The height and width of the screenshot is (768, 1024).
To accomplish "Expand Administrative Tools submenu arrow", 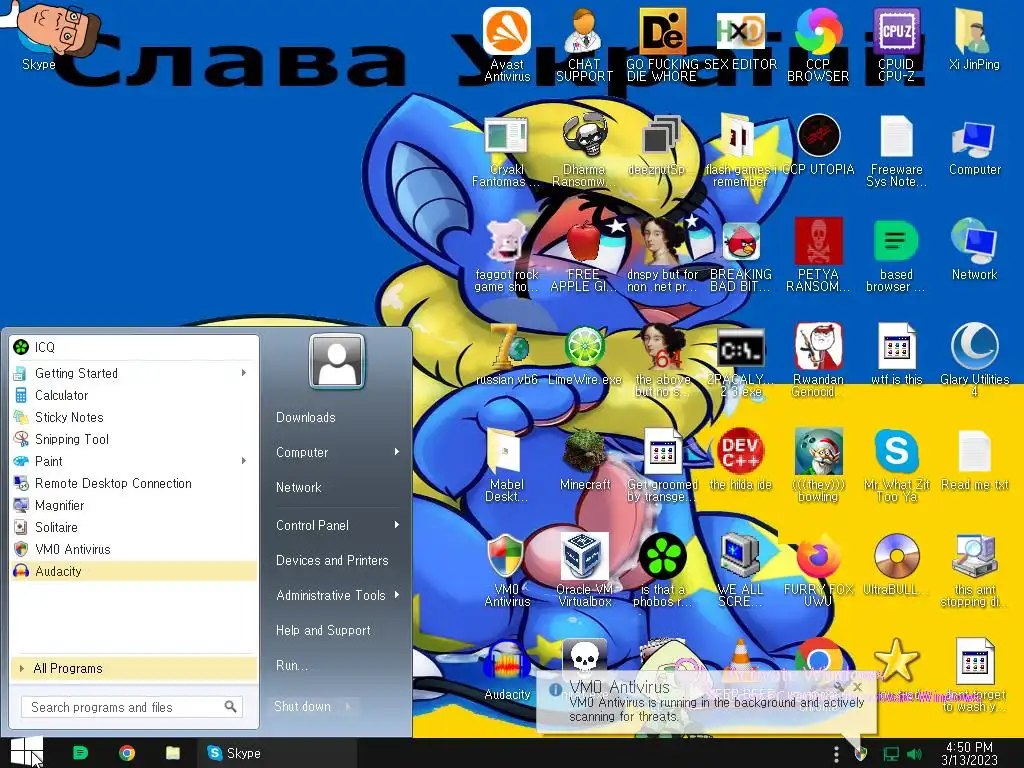I will (x=396, y=595).
